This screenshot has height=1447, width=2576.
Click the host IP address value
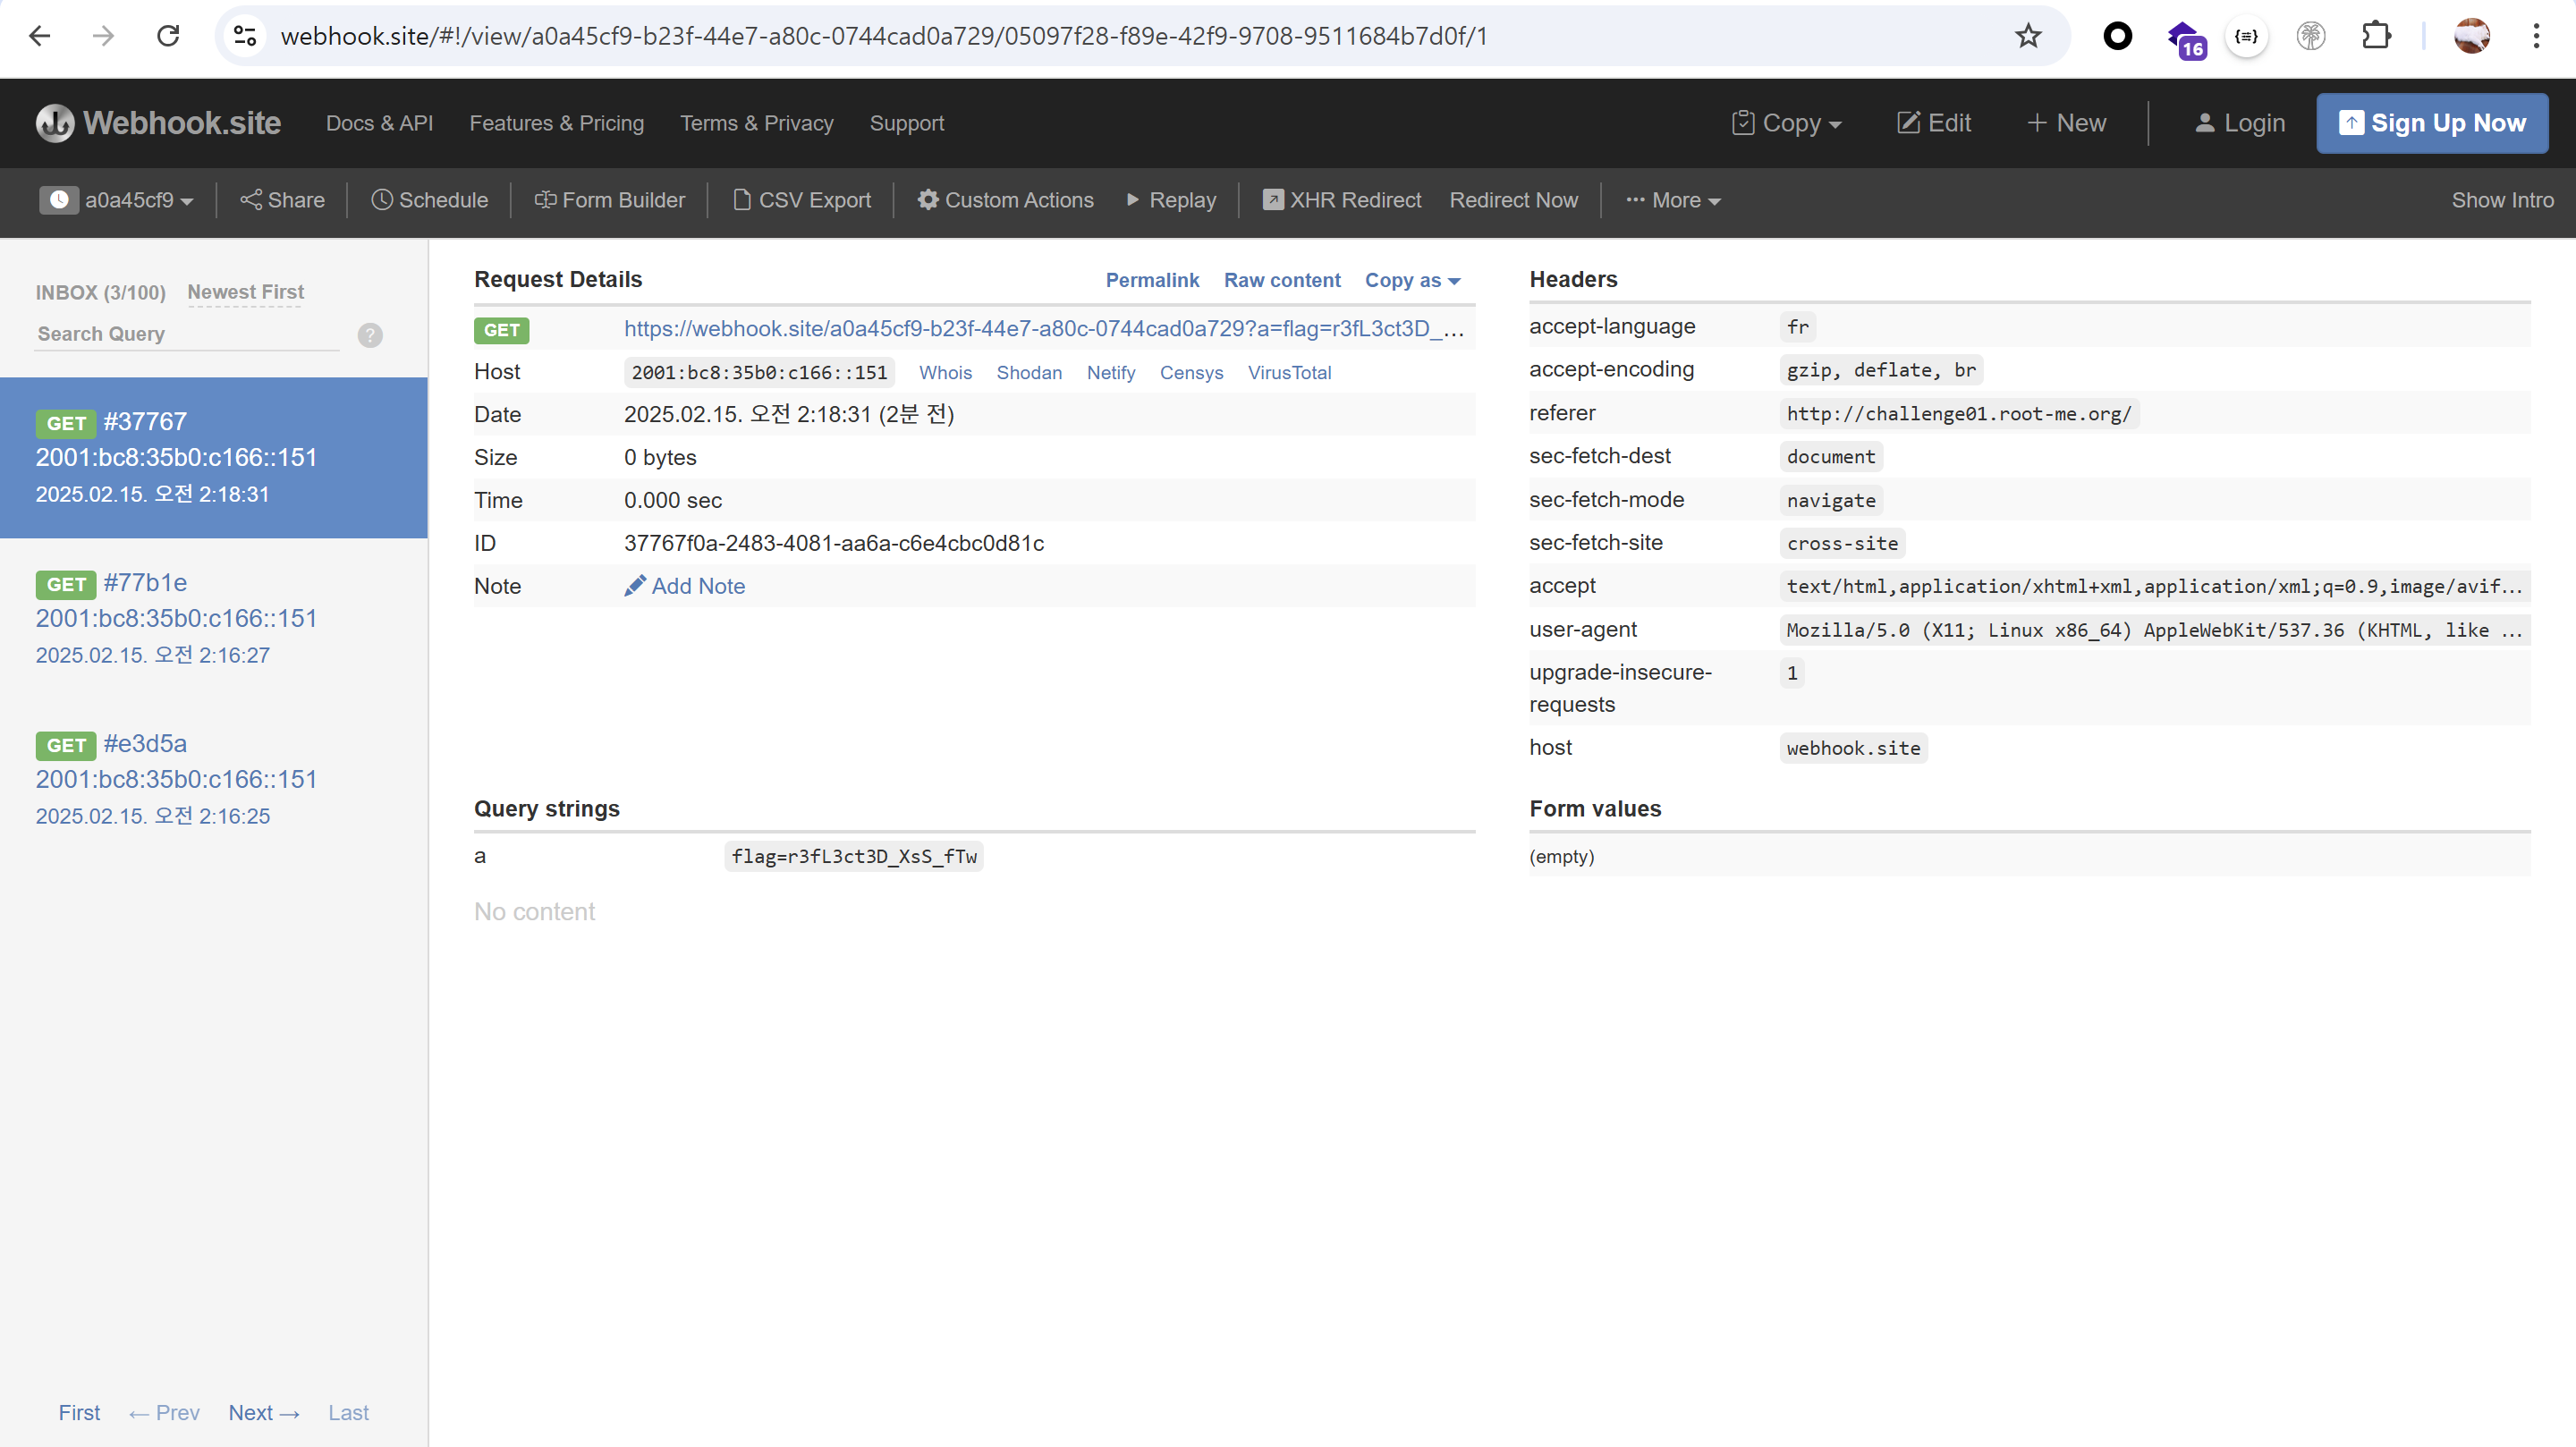(759, 373)
